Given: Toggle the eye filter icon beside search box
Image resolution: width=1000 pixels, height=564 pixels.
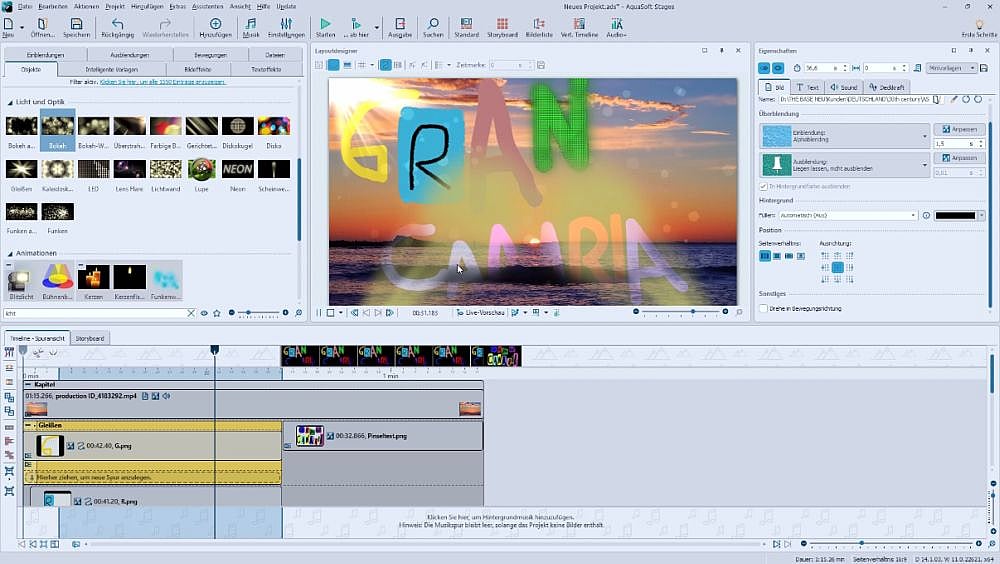Looking at the screenshot, I should tap(204, 313).
